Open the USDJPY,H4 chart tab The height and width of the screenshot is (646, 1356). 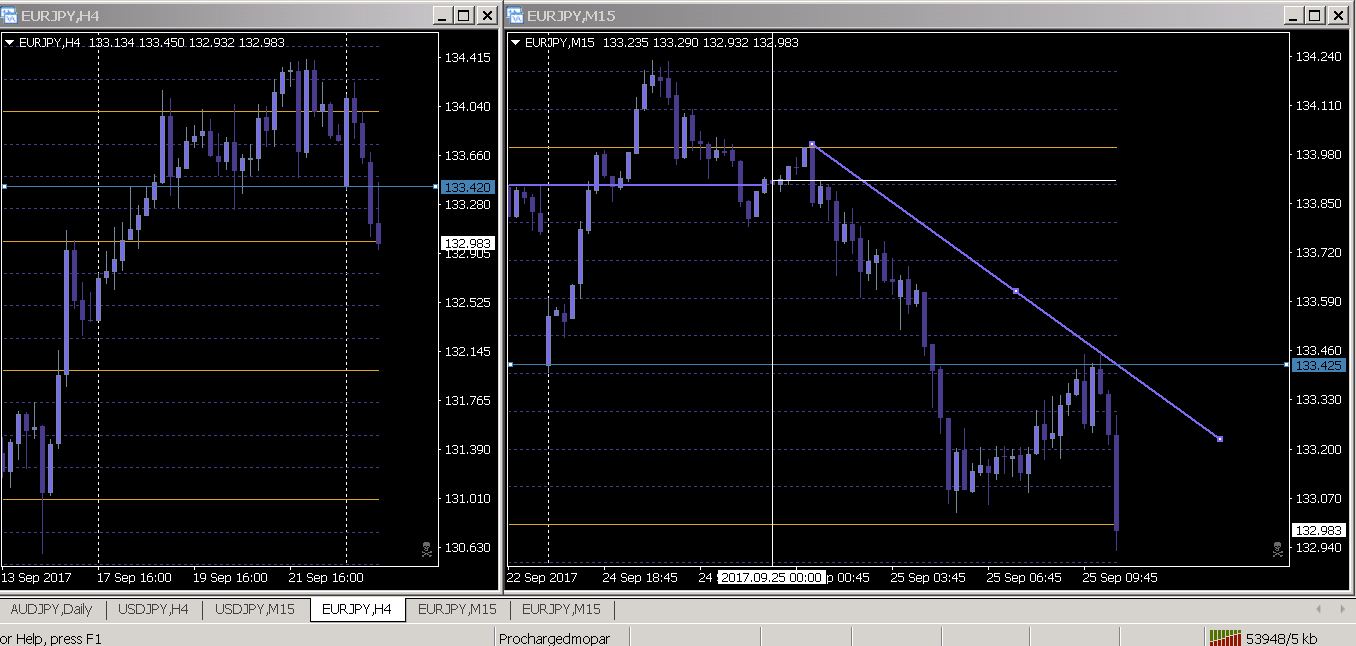pyautogui.click(x=153, y=609)
